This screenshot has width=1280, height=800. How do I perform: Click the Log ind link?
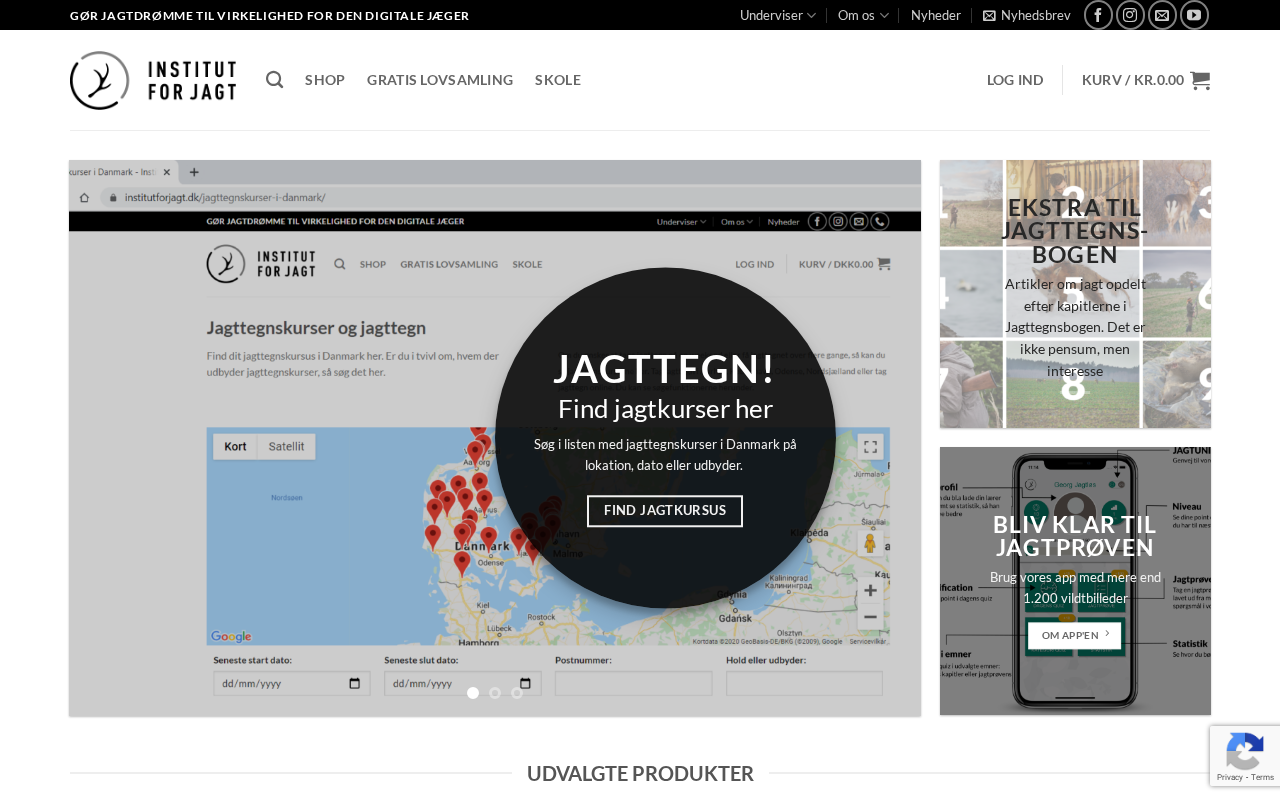pos(1015,80)
